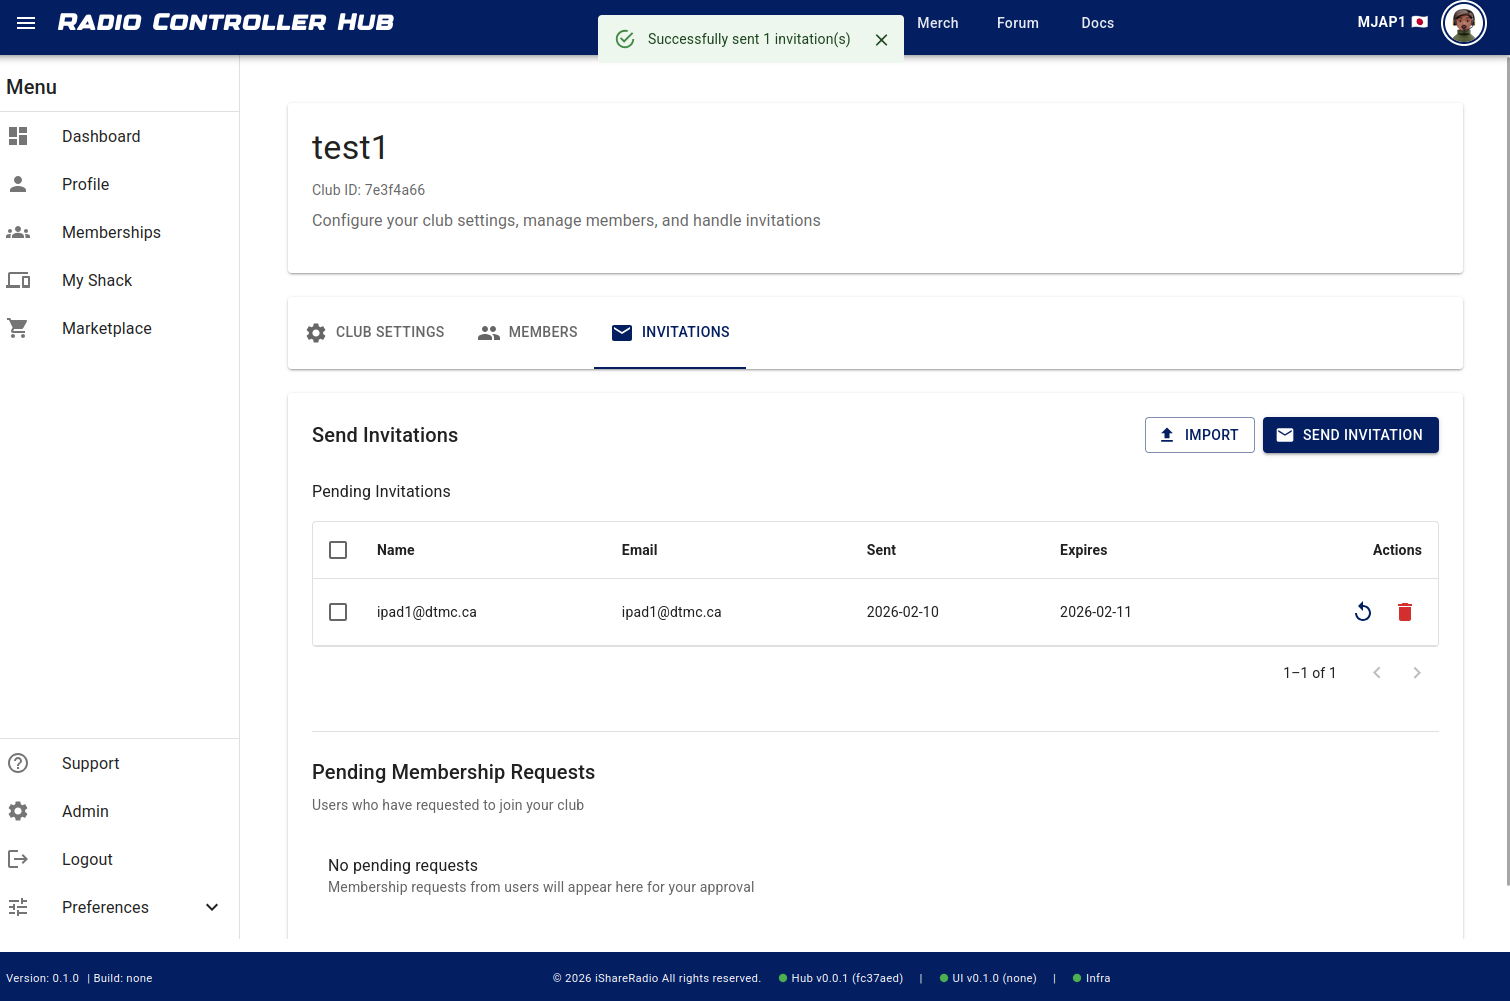Switch to the Club Settings tab
Image resolution: width=1510 pixels, height=1001 pixels.
(375, 332)
